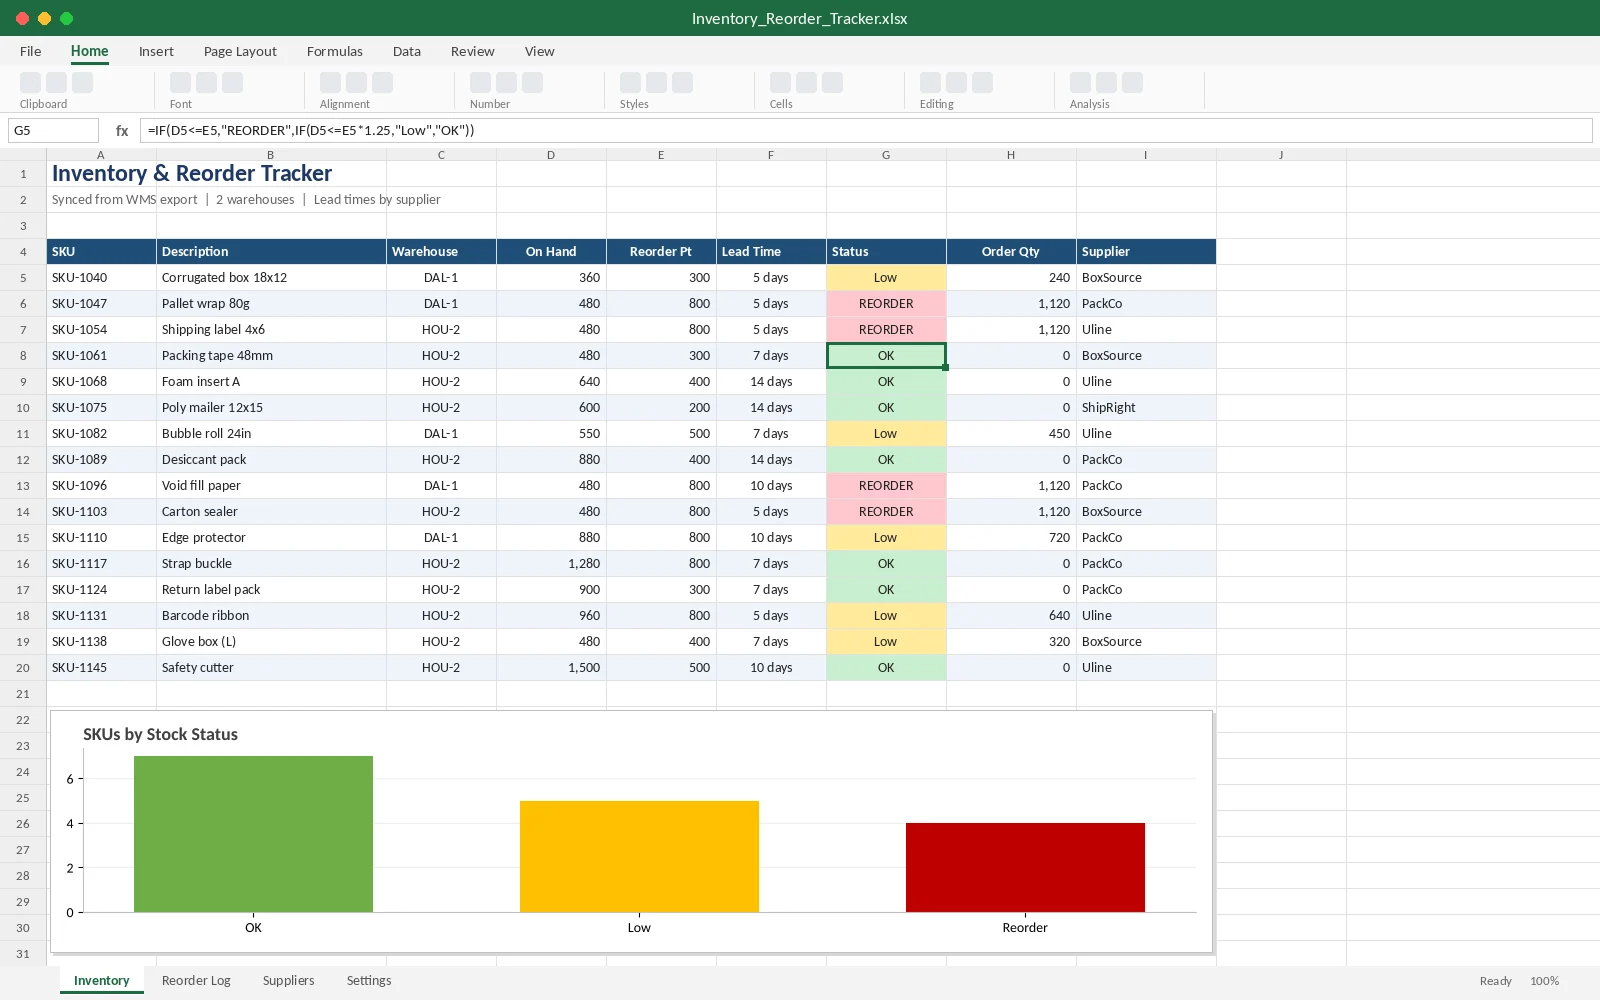Image resolution: width=1600 pixels, height=1000 pixels.
Task: Switch to the Suppliers sheet
Action: point(289,980)
